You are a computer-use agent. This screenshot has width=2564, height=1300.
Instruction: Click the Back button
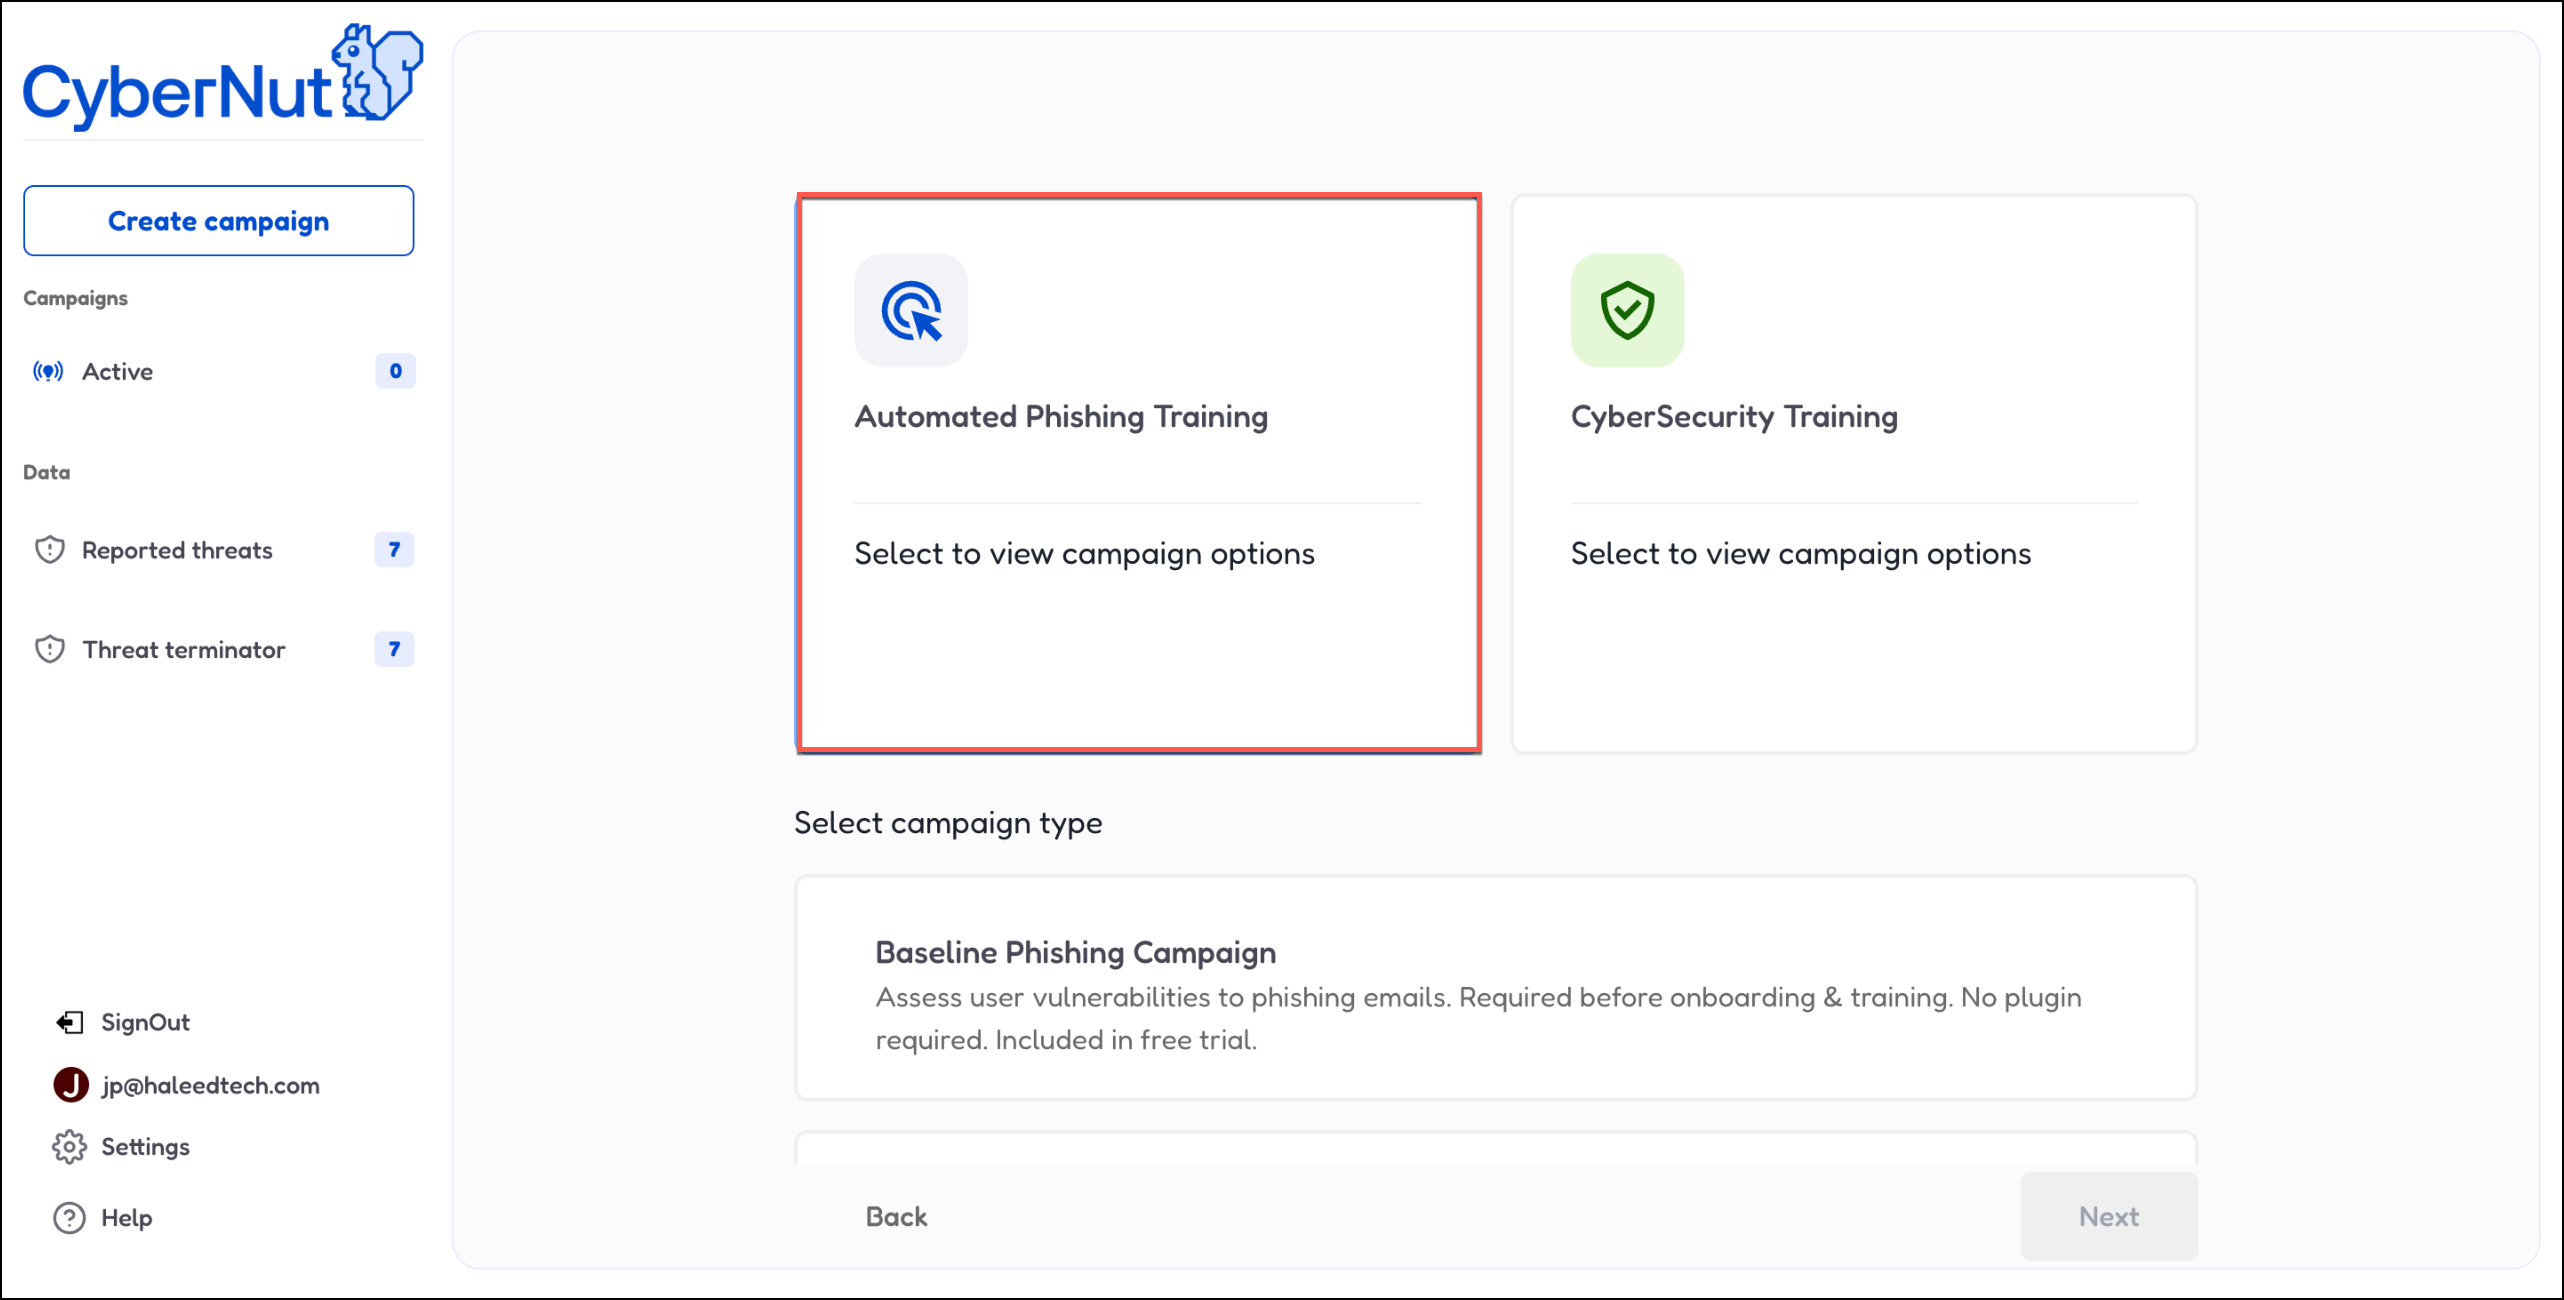tap(896, 1217)
